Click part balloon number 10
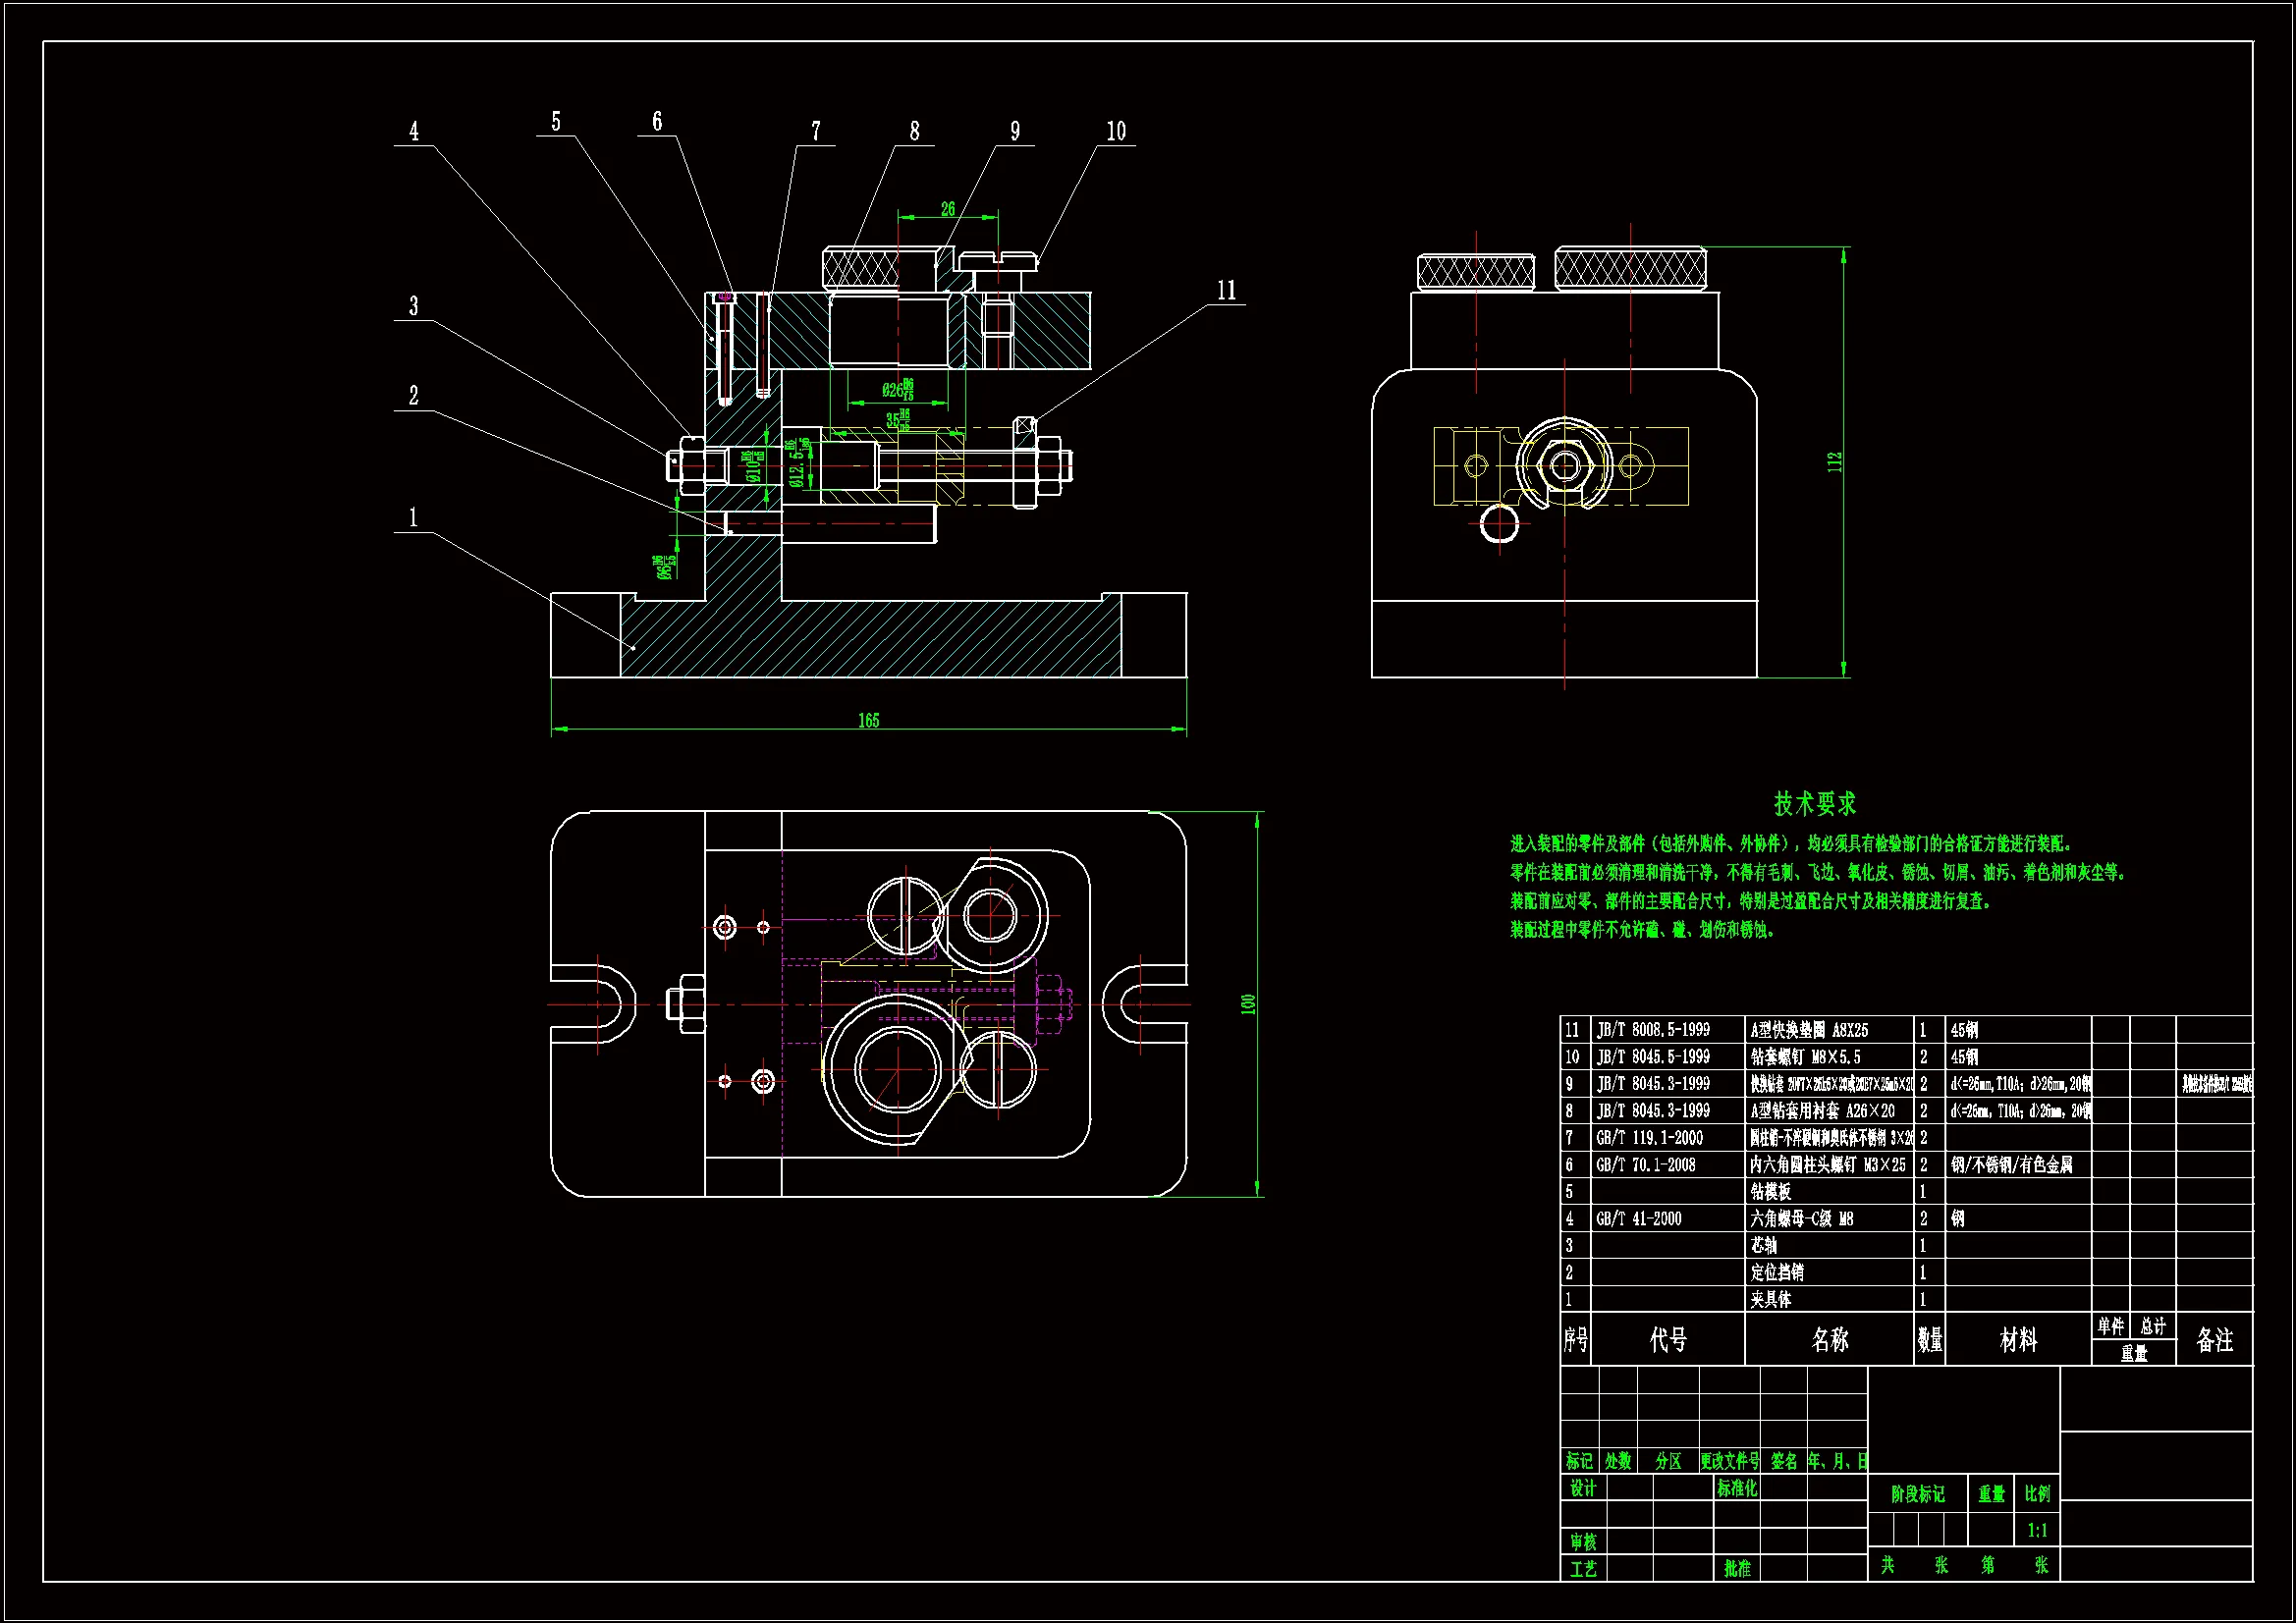The width and height of the screenshot is (2296, 1623). (1116, 131)
